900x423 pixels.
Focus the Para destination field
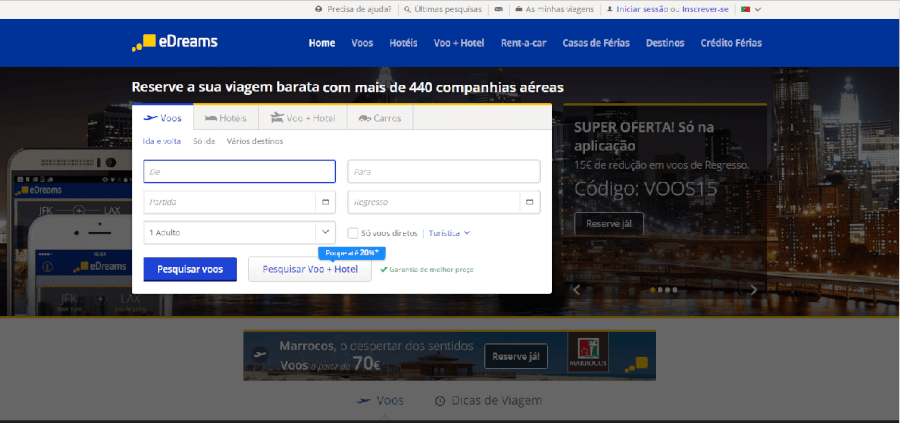(x=444, y=172)
